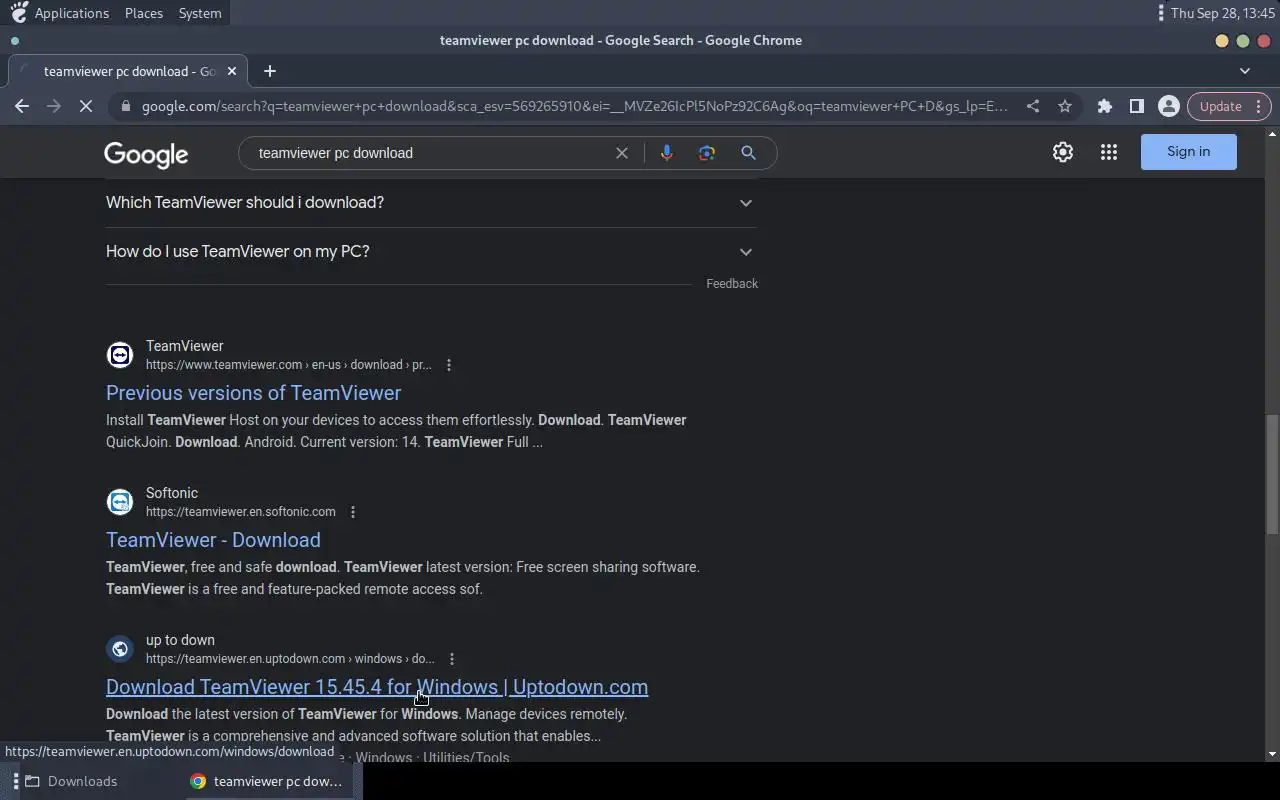This screenshot has width=1280, height=800.
Task: Clear the search box with X
Action: point(622,153)
